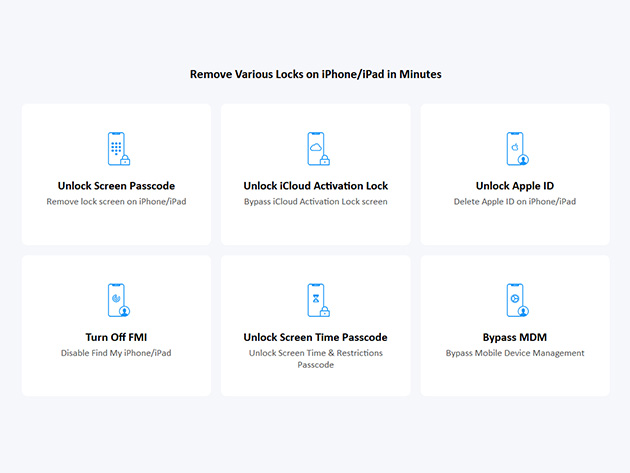Choose Unlock Apple ID title
Screen dimensions: 630x473
[x=515, y=186]
